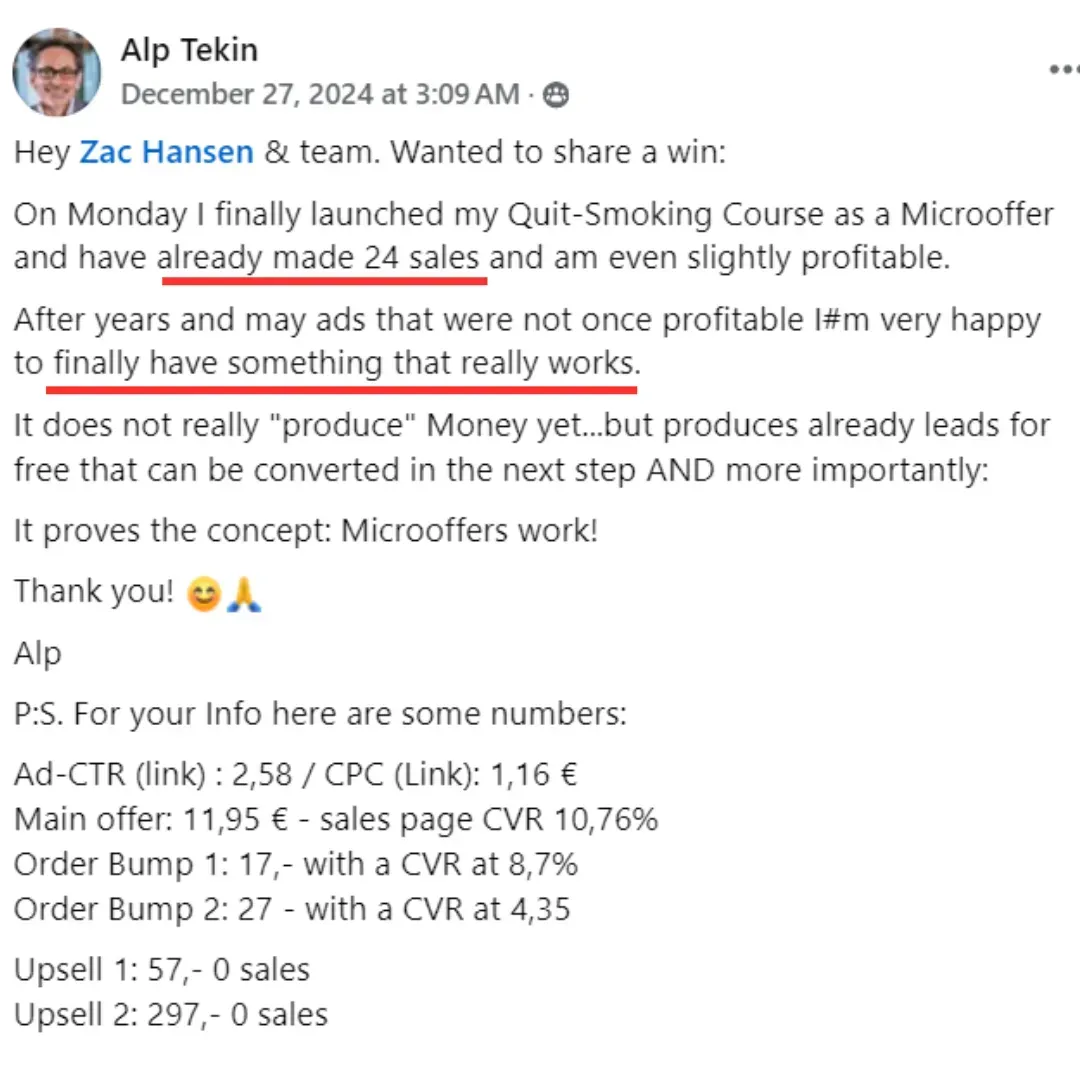The width and height of the screenshot is (1080, 1080).
Task: Click the "Thank you!" text
Action: pyautogui.click(x=94, y=591)
